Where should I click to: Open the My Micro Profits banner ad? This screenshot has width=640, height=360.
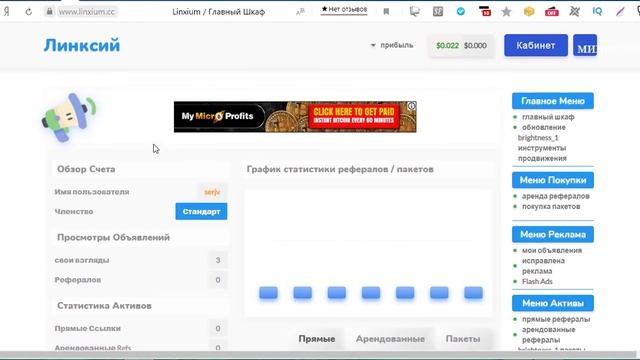[295, 117]
